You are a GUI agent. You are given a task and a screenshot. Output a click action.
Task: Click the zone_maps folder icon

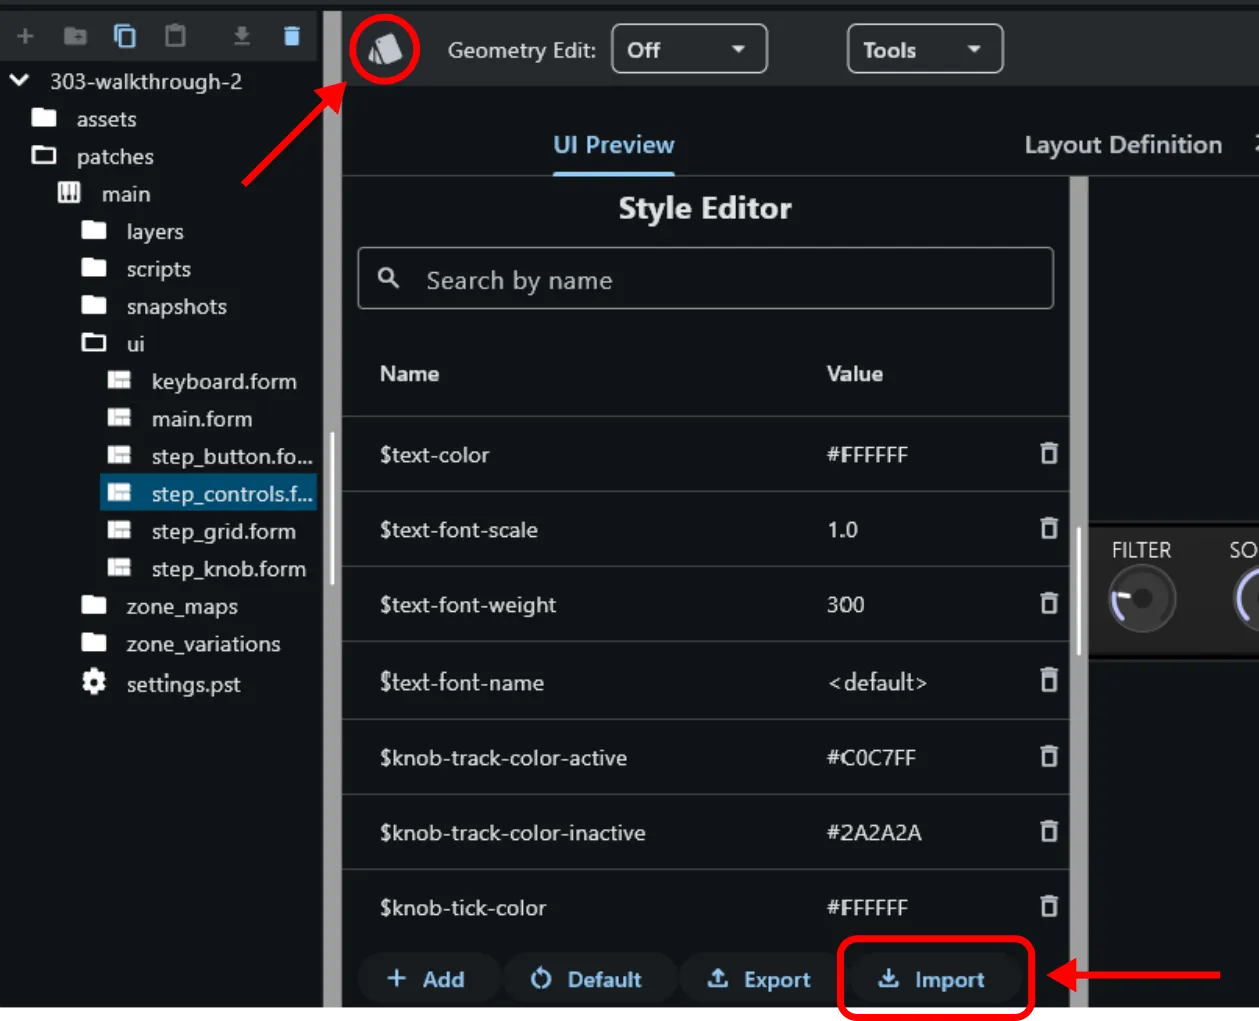tap(94, 605)
